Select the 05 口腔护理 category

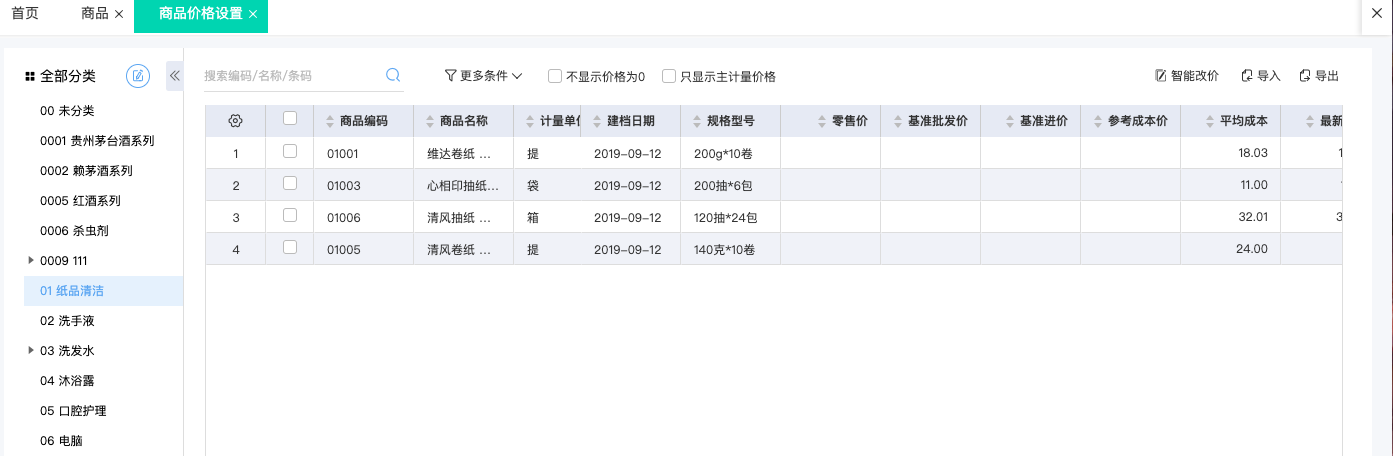(x=73, y=411)
